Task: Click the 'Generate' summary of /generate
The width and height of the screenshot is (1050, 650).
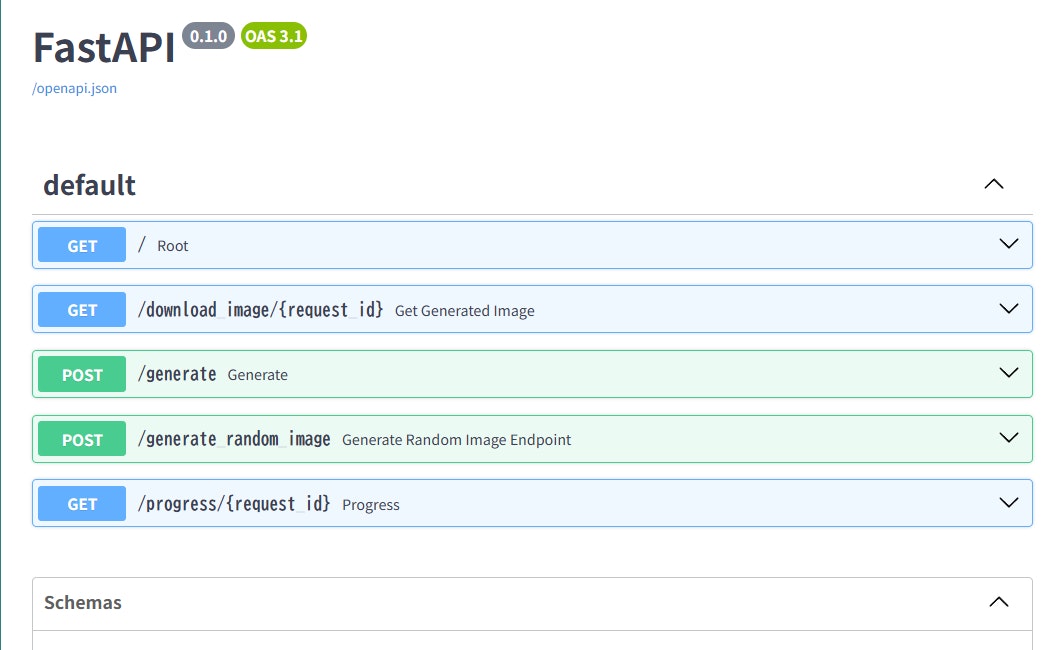Action: 258,375
